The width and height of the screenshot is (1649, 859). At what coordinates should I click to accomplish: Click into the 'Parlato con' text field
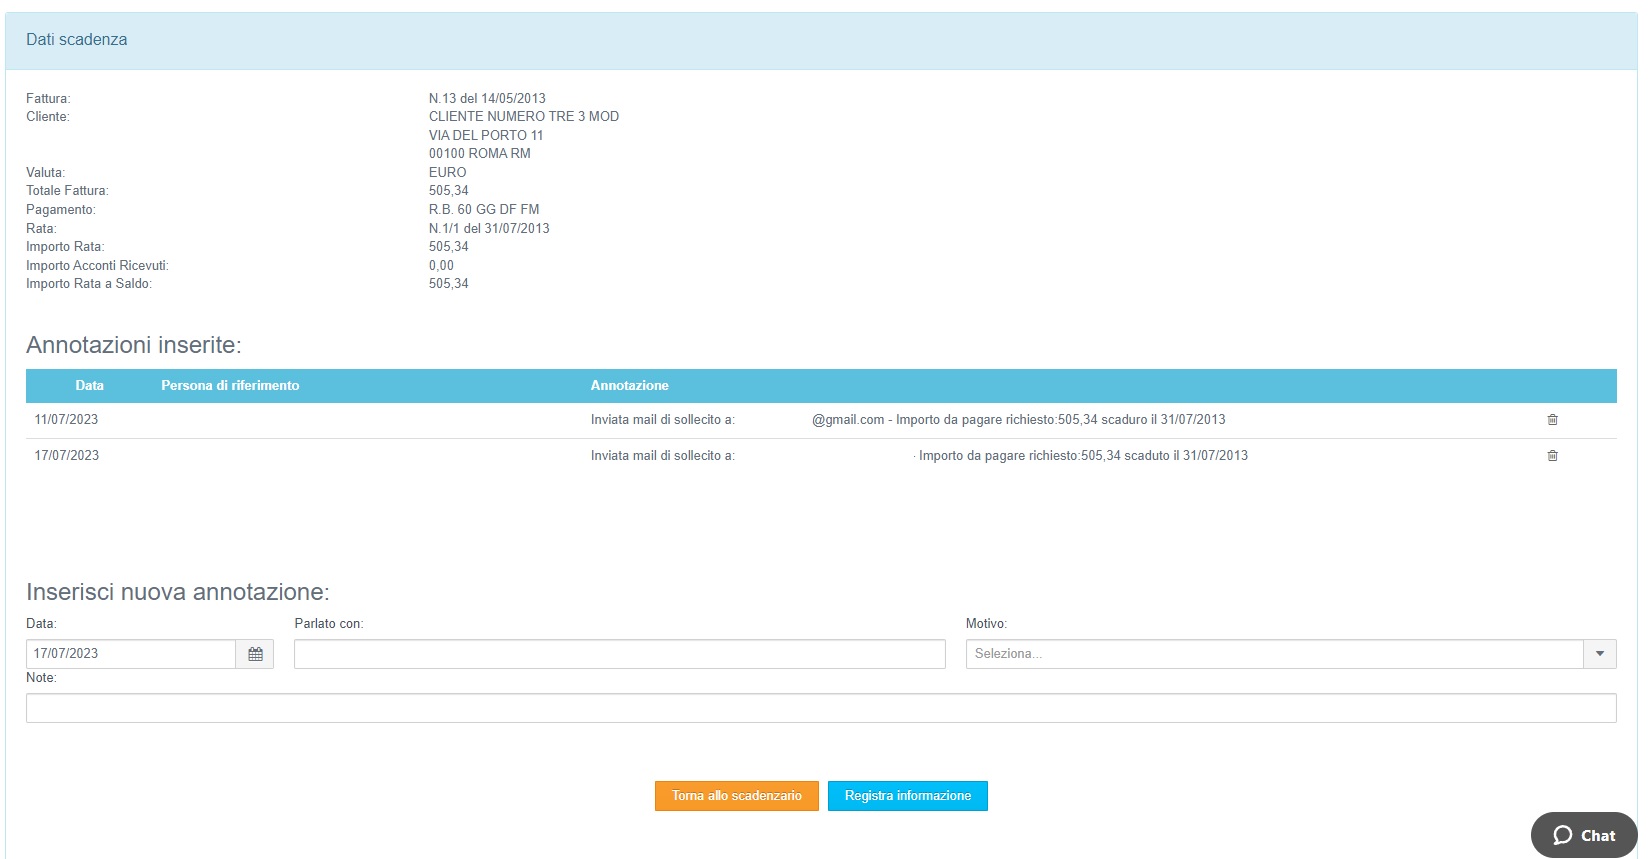619,654
